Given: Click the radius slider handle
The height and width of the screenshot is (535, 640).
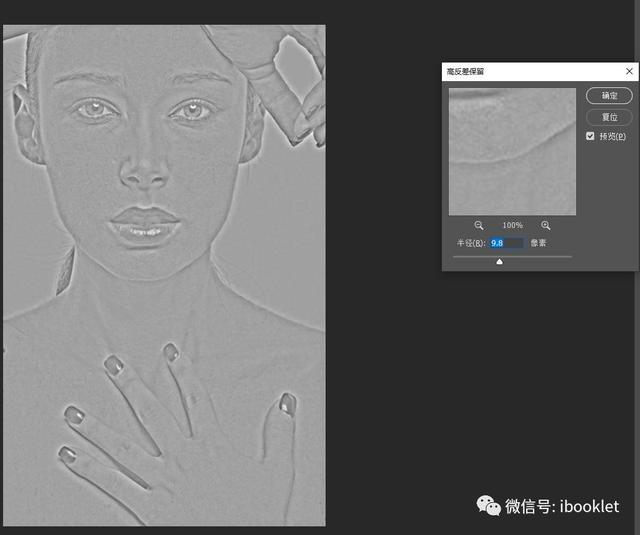Looking at the screenshot, I should pos(499,262).
